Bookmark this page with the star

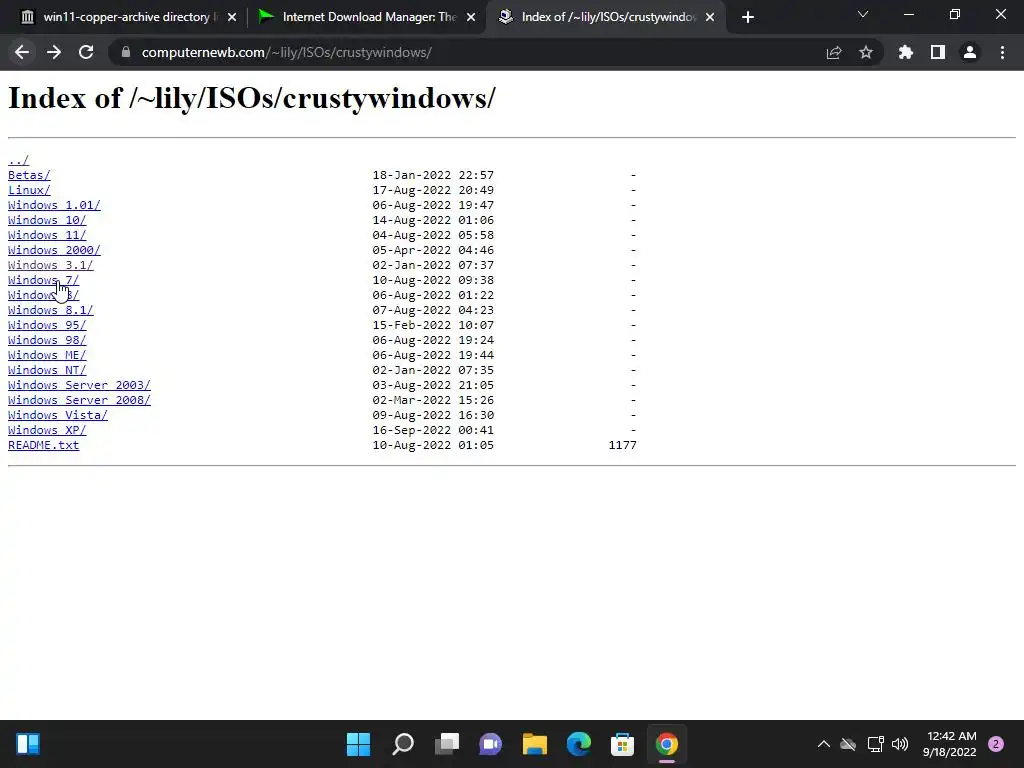coord(866,52)
